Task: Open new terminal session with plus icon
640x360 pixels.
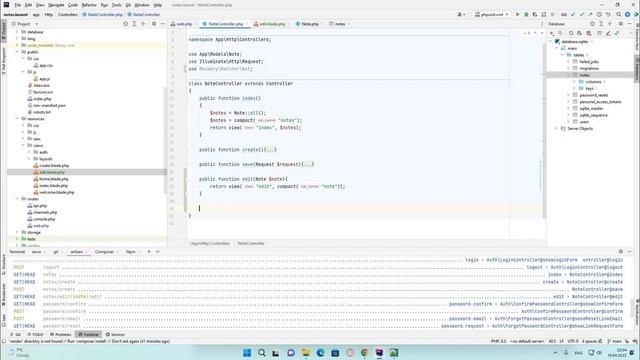Action: (149, 252)
